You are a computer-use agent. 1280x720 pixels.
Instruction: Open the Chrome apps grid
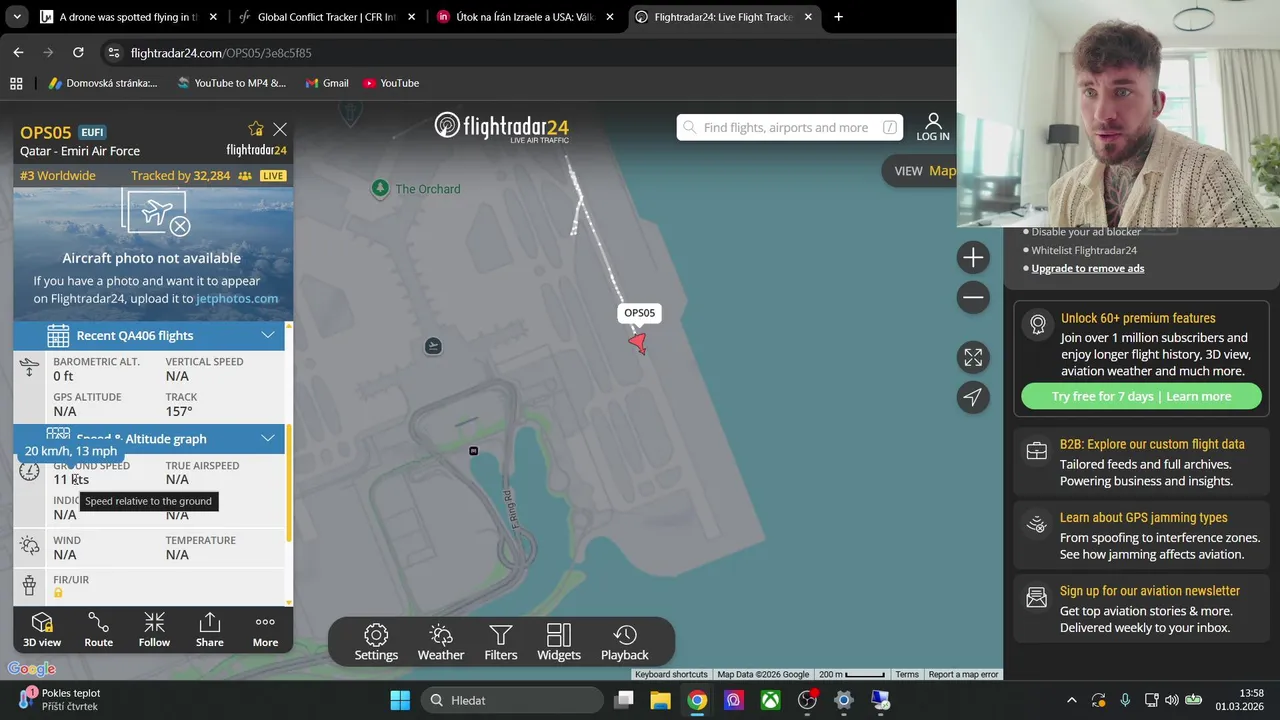coord(16,83)
